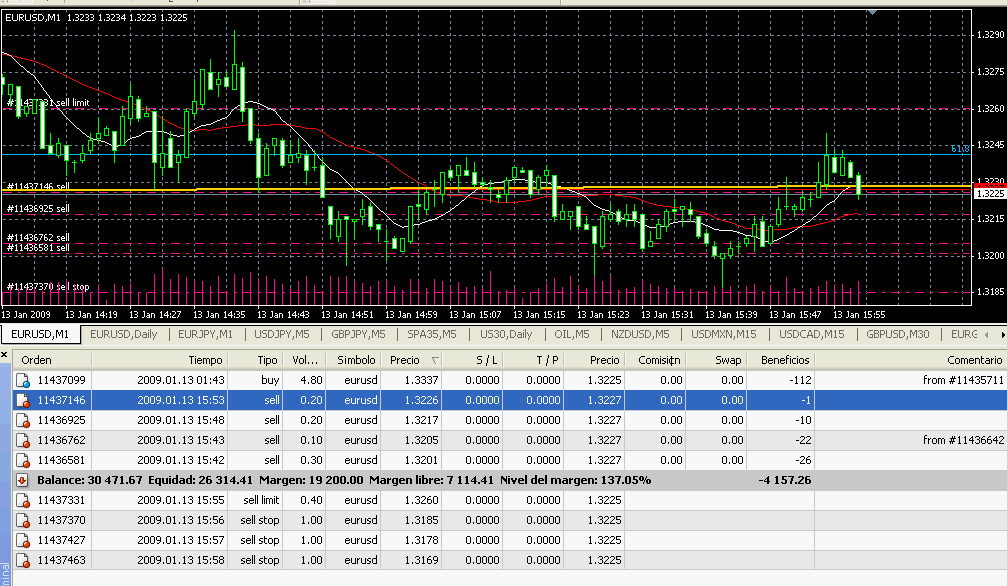
Task: Sort the table by Beneficios column
Action: click(784, 360)
